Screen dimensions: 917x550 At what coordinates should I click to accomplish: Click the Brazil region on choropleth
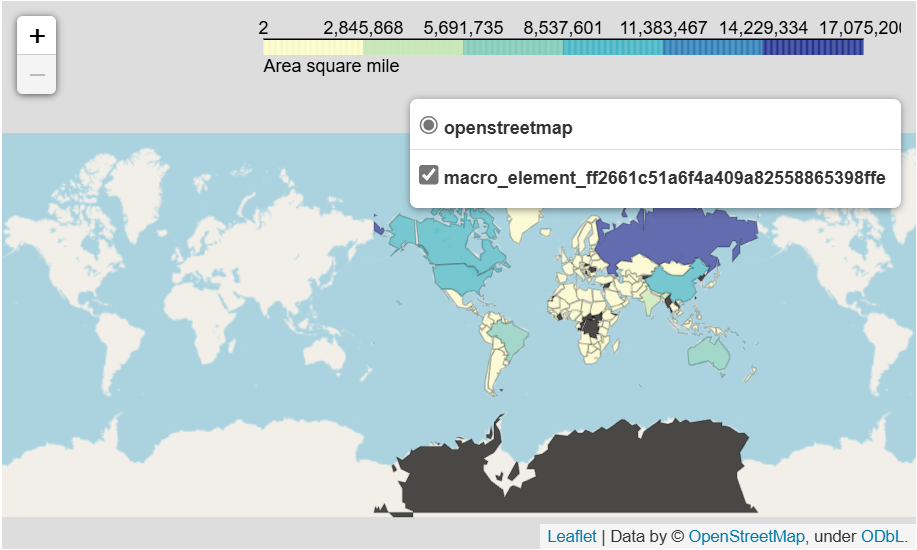tap(510, 338)
